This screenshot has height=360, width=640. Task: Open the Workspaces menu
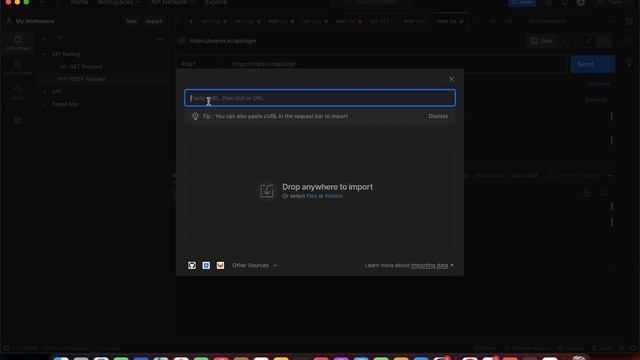click(x=118, y=2)
